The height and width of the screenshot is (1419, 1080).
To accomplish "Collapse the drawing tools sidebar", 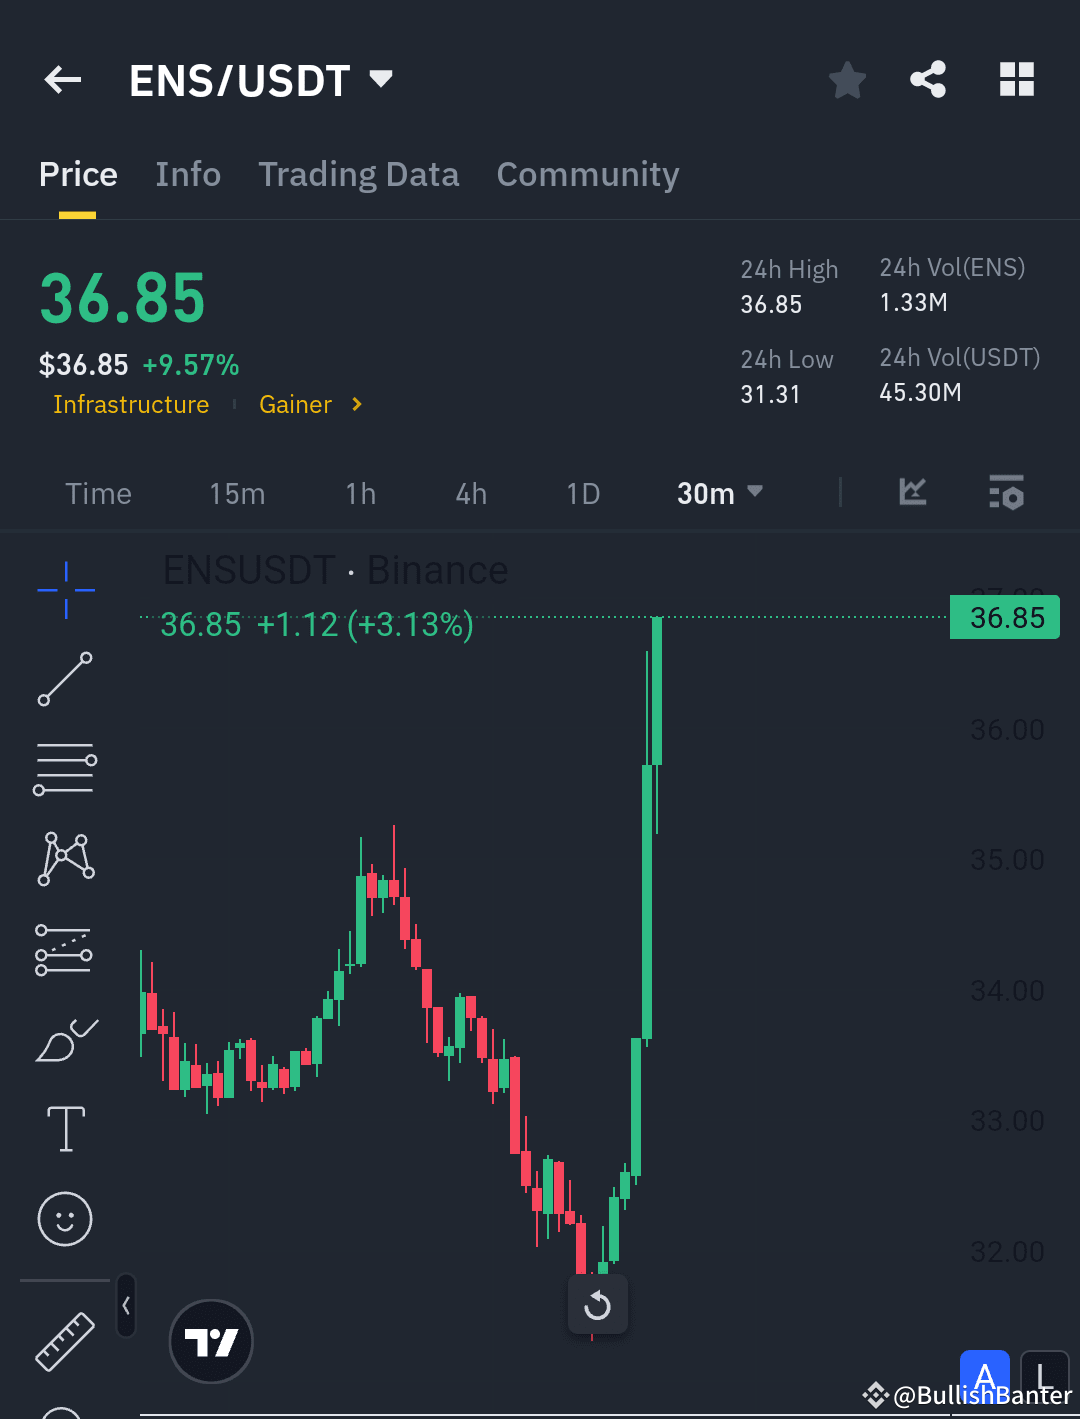I will pos(126,1305).
